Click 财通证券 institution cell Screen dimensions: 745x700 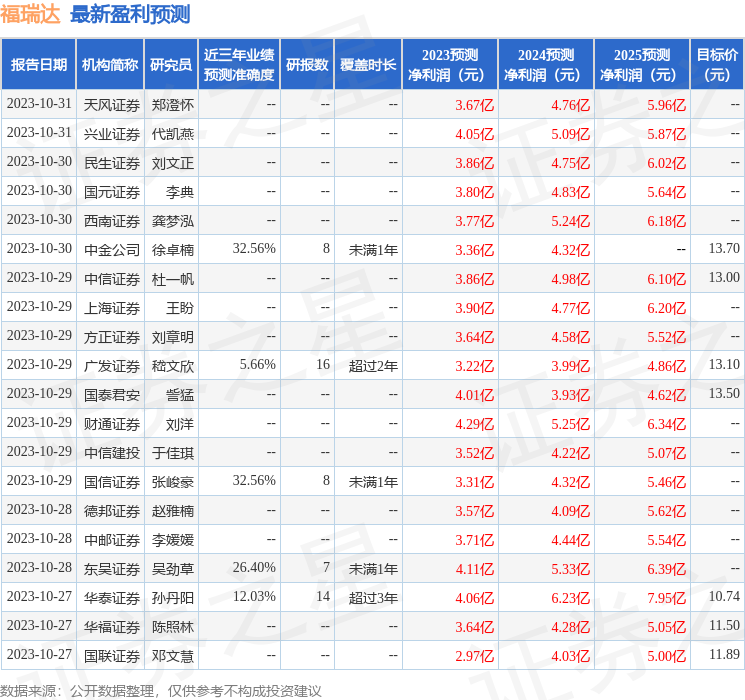[x=112, y=423]
